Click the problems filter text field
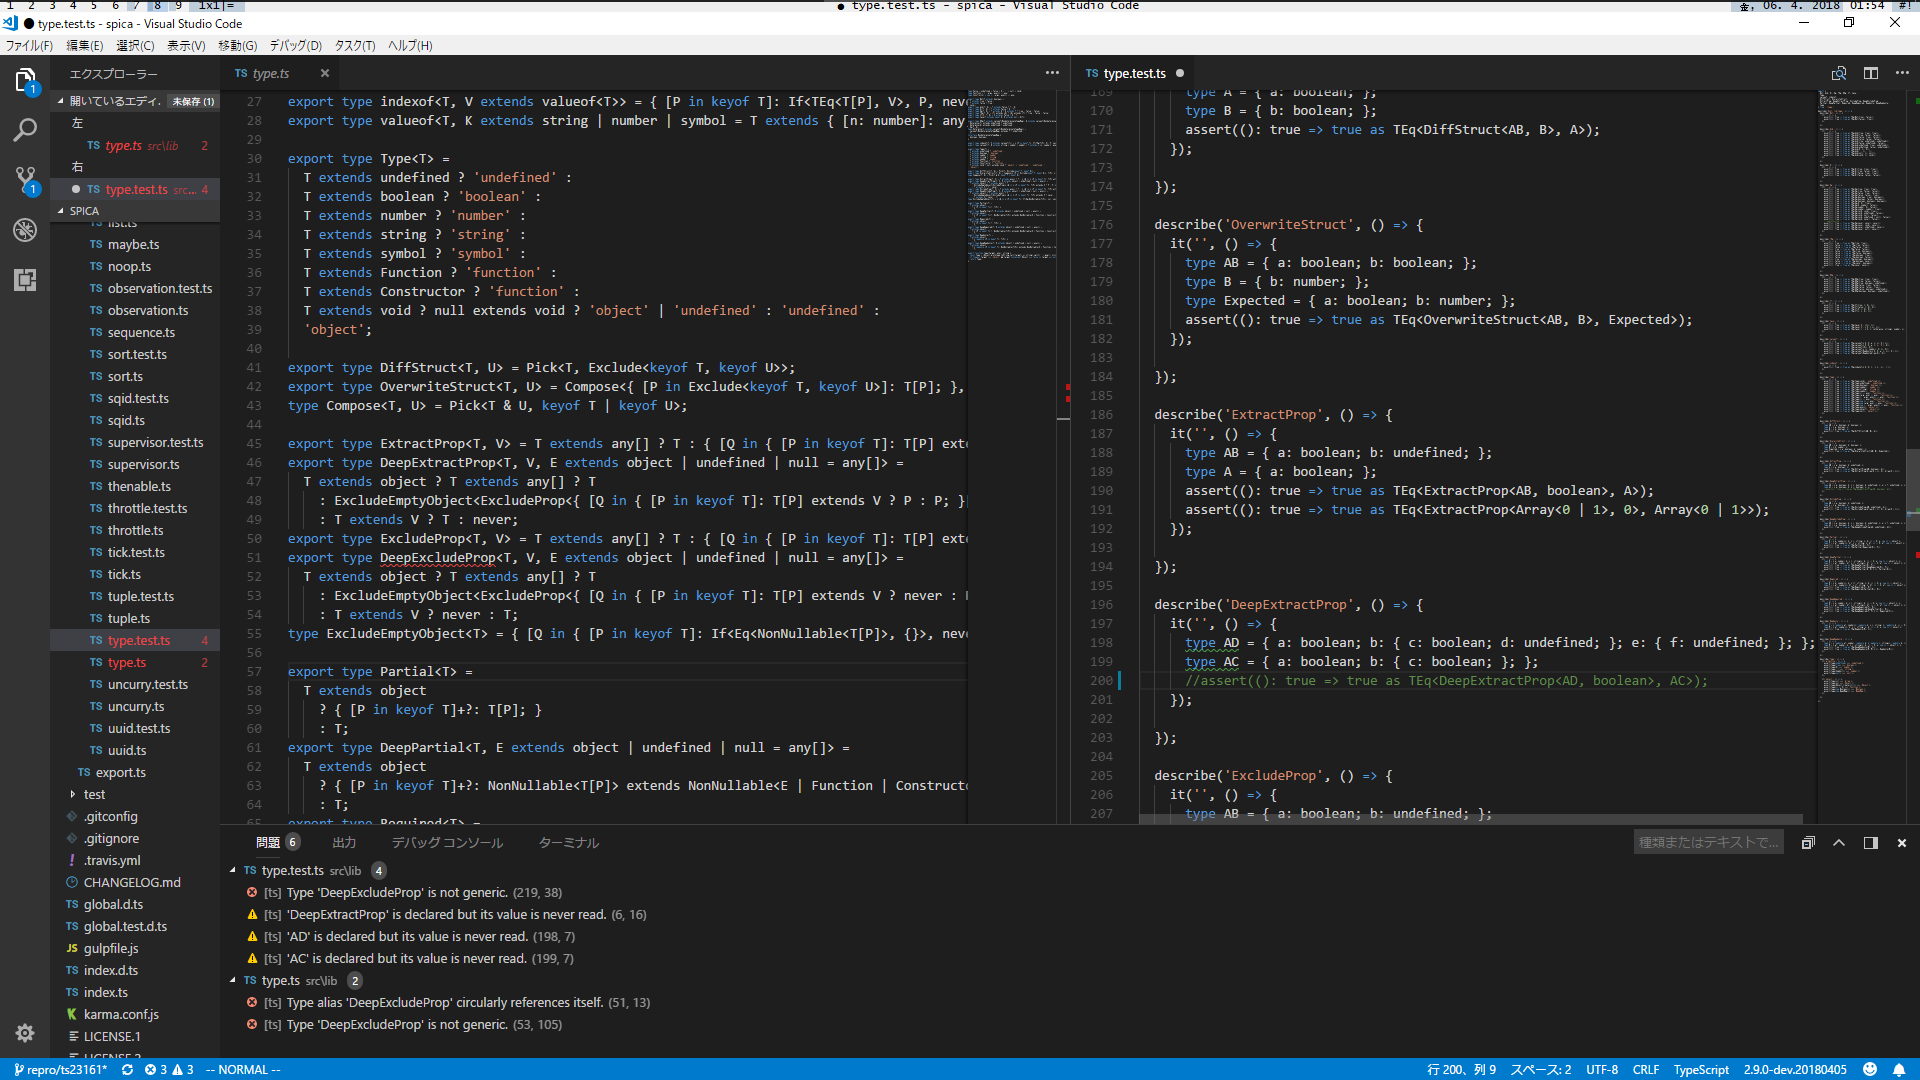The image size is (1920, 1080). (1709, 841)
